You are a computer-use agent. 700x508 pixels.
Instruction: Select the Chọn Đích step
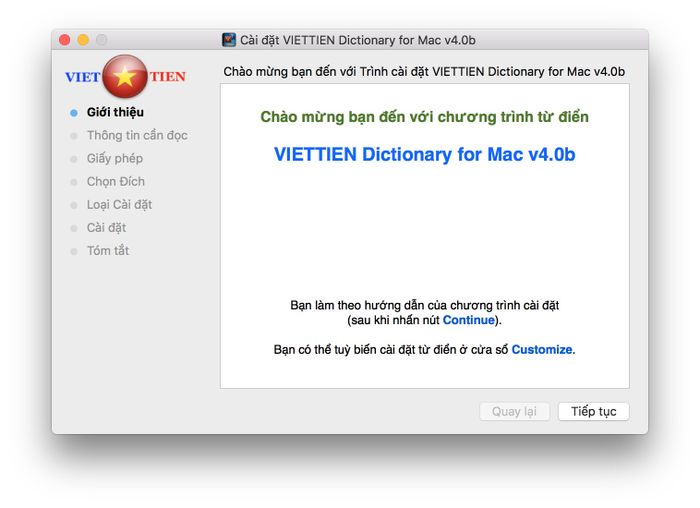(x=116, y=181)
